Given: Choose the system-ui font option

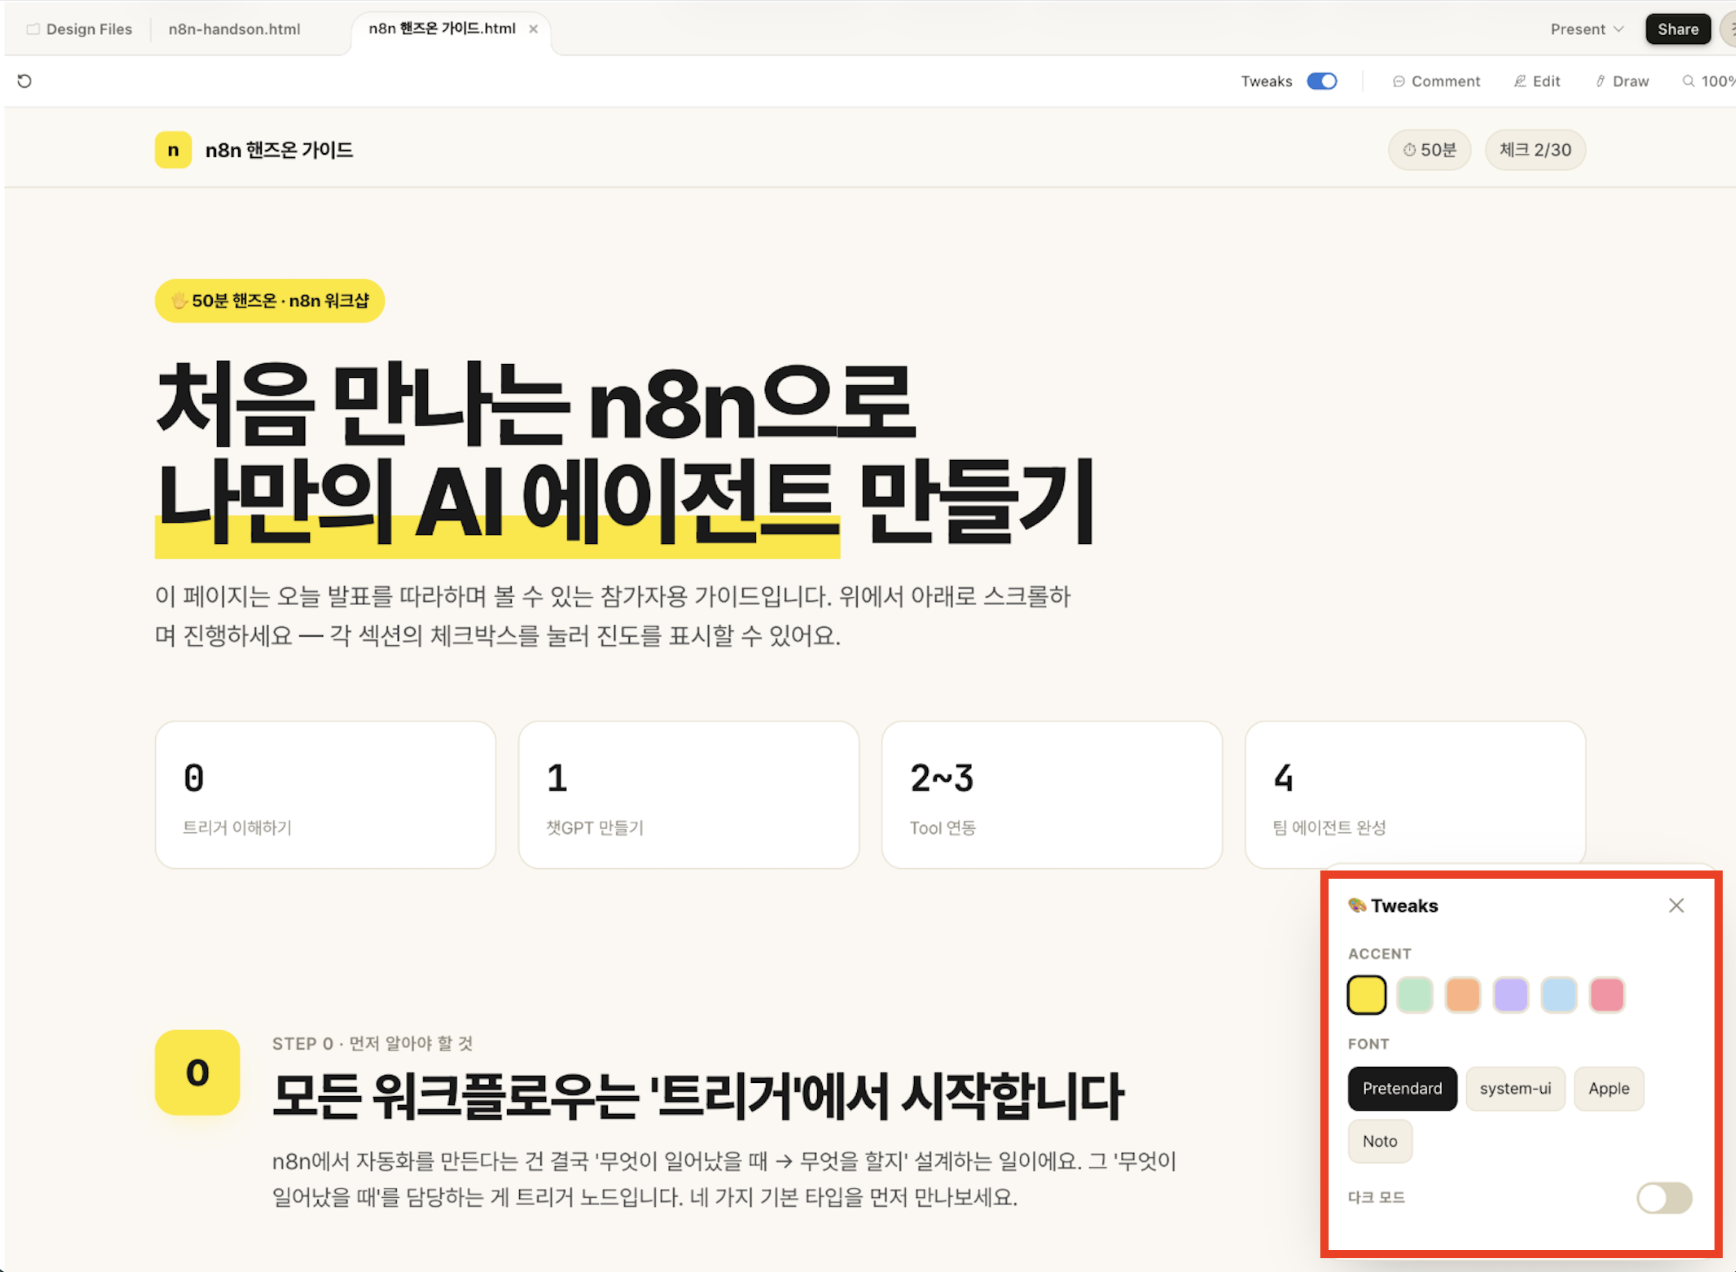Looking at the screenshot, I should point(1515,1089).
